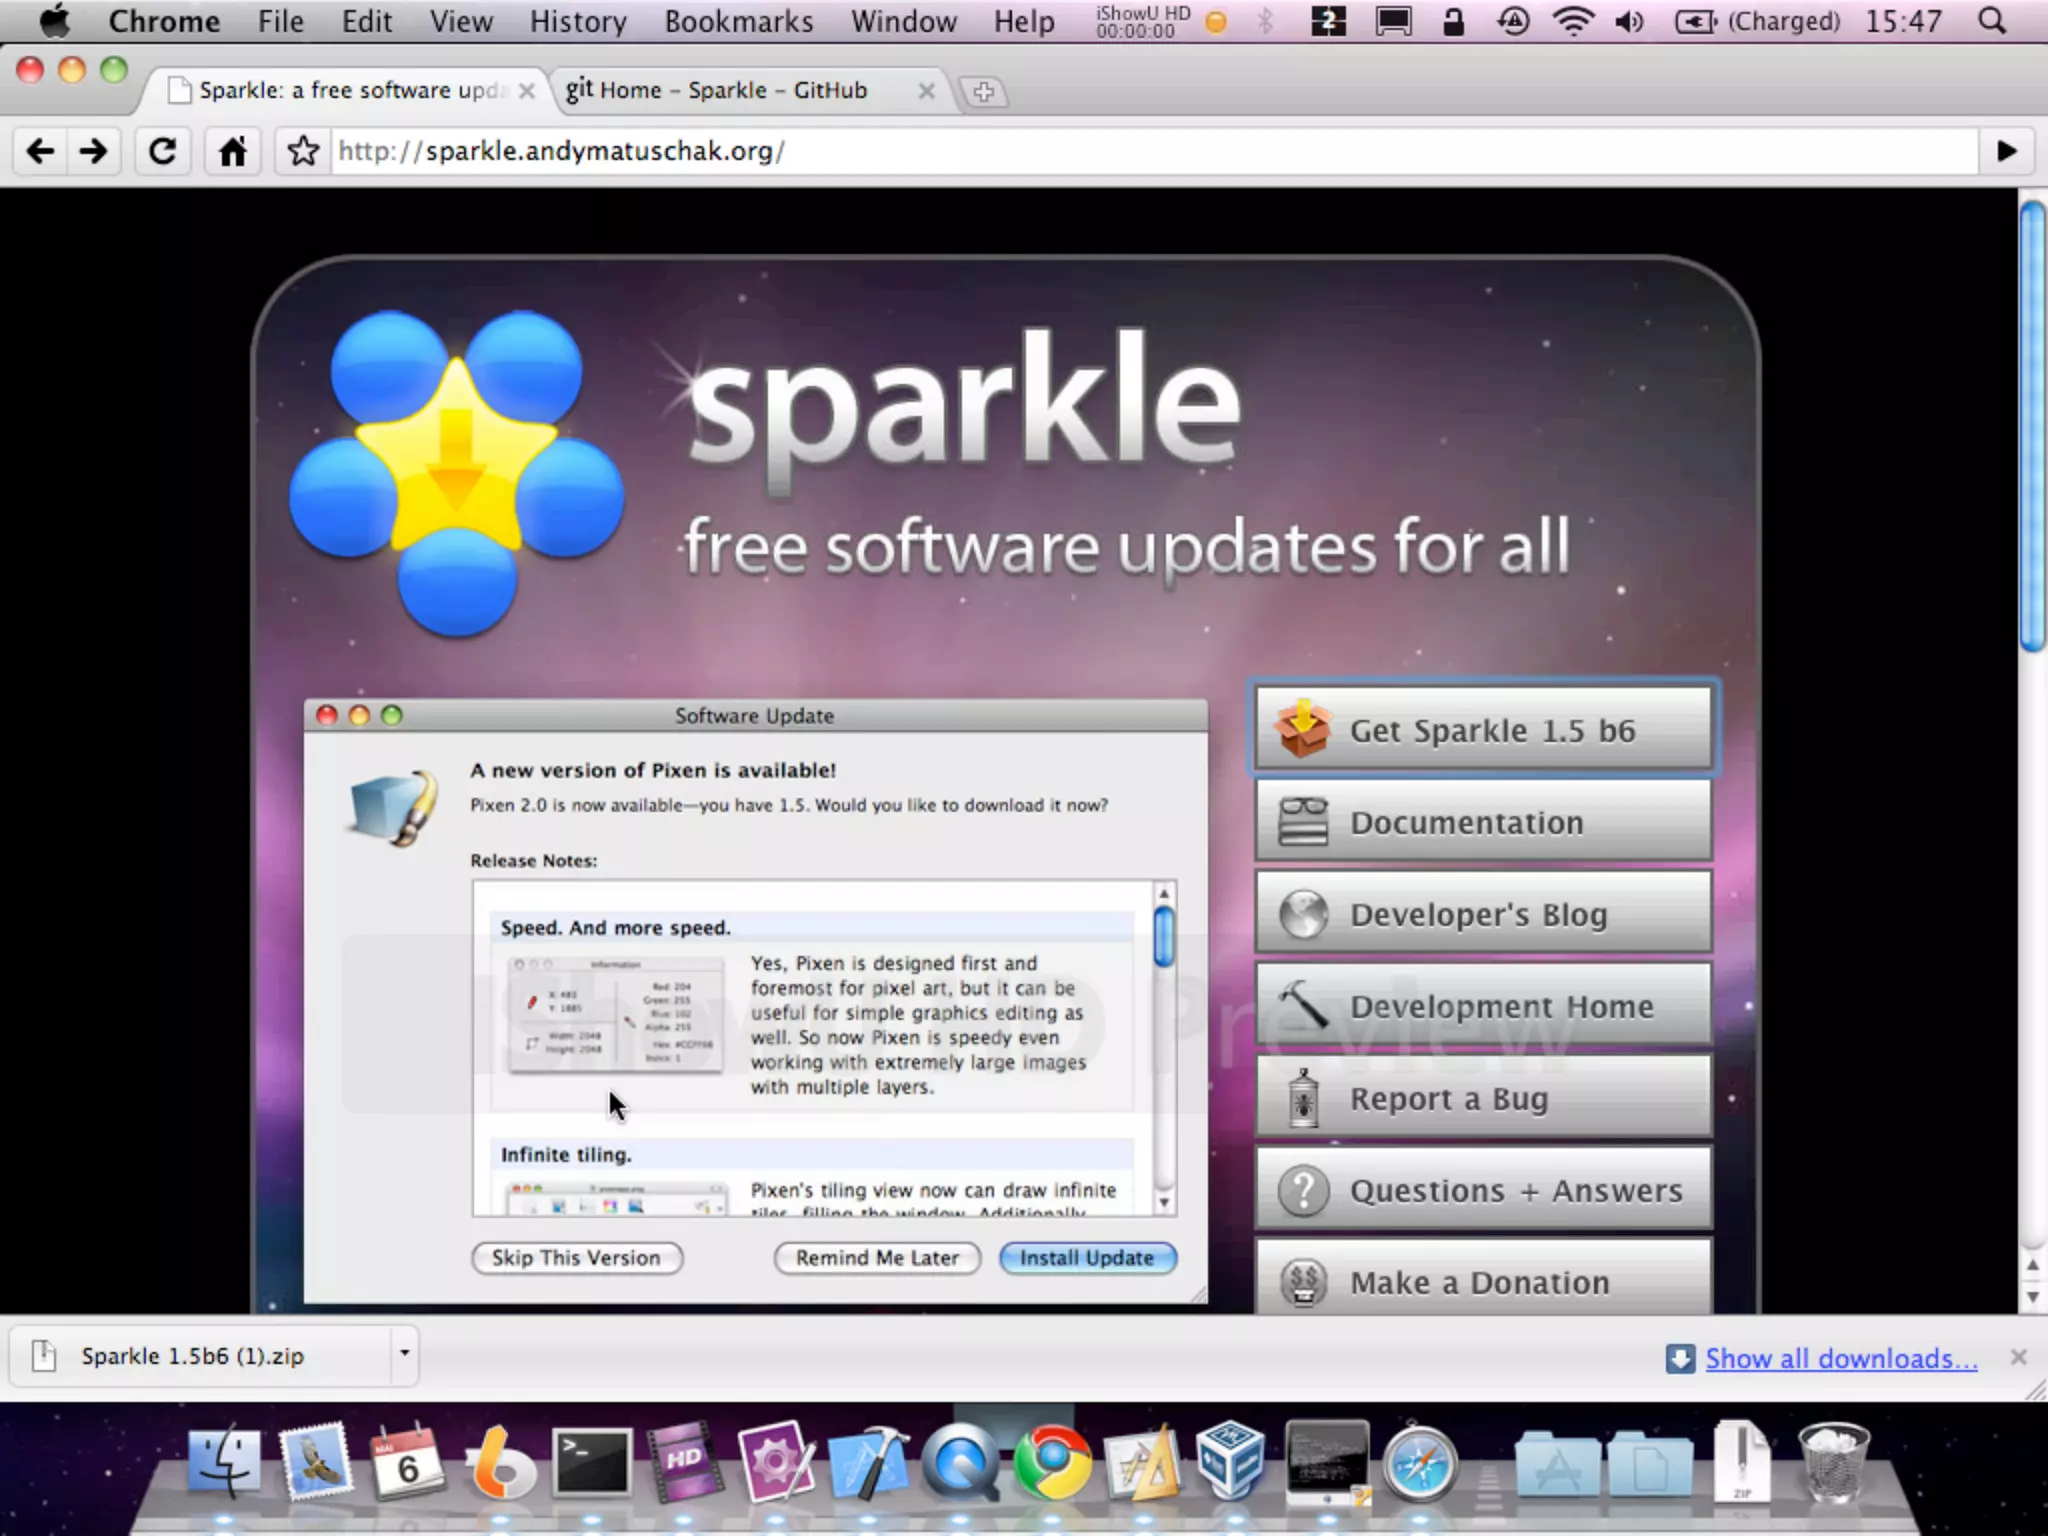
Task: Open the Bookmarks menu
Action: pyautogui.click(x=738, y=21)
